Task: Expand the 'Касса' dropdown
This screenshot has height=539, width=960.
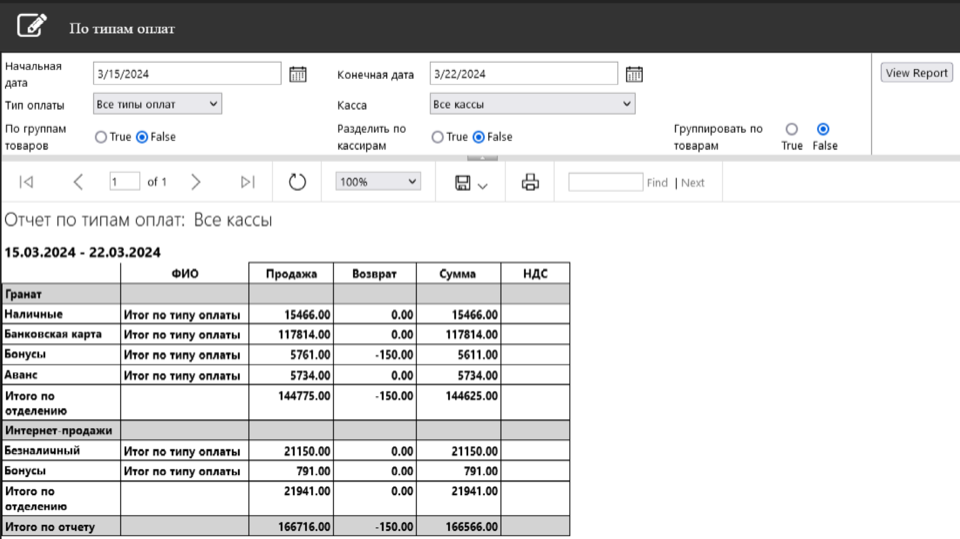Action: 532,104
